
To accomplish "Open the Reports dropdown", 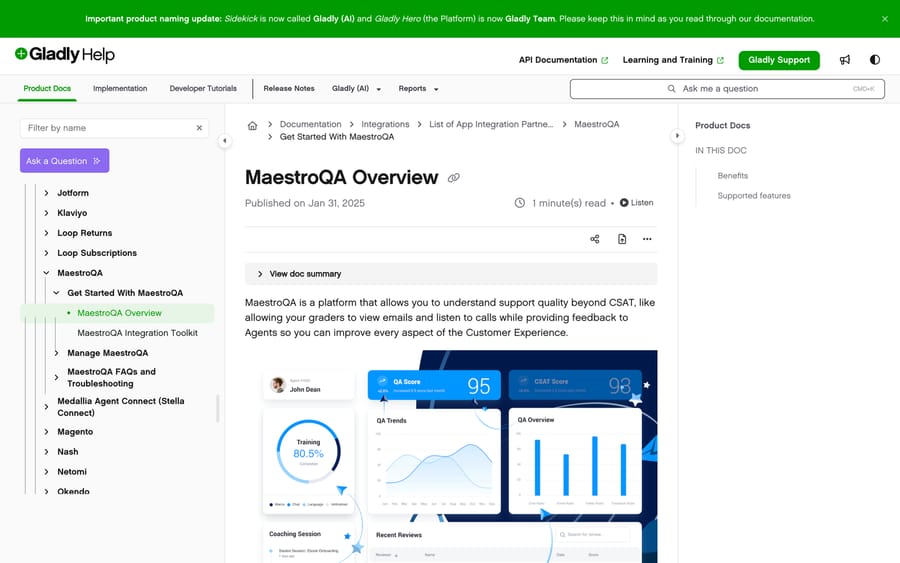I will tap(418, 88).
